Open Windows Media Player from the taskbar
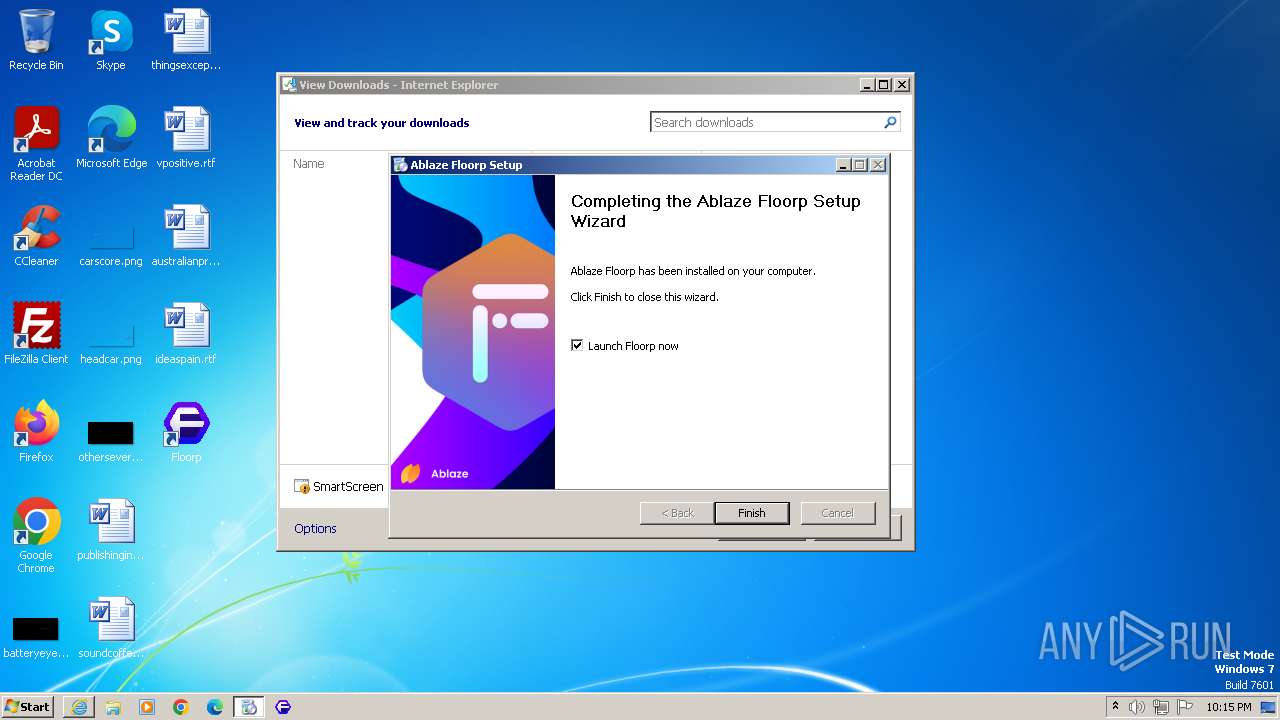The height and width of the screenshot is (720, 1280). (x=147, y=707)
